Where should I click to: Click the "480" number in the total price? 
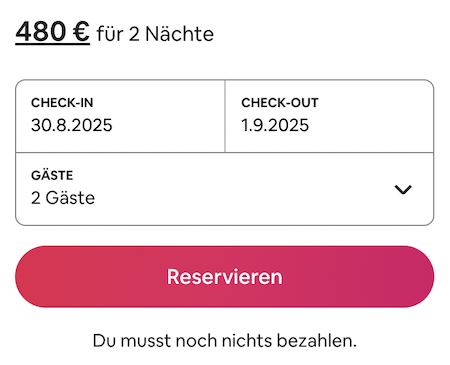41,31
